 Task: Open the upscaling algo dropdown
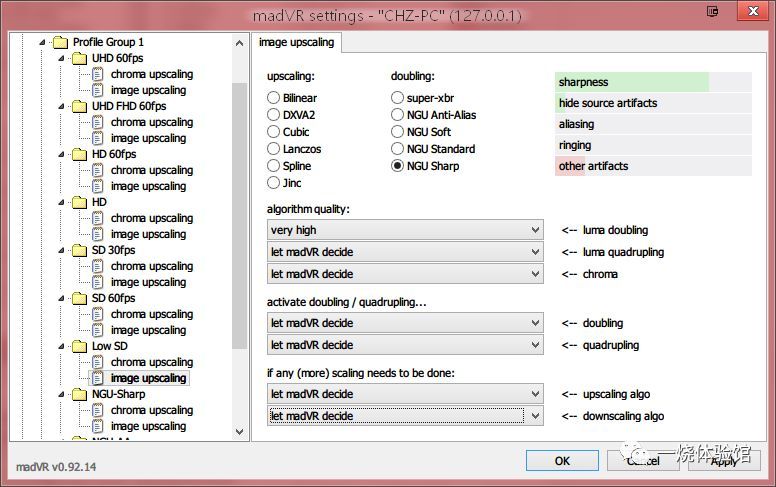(405, 394)
